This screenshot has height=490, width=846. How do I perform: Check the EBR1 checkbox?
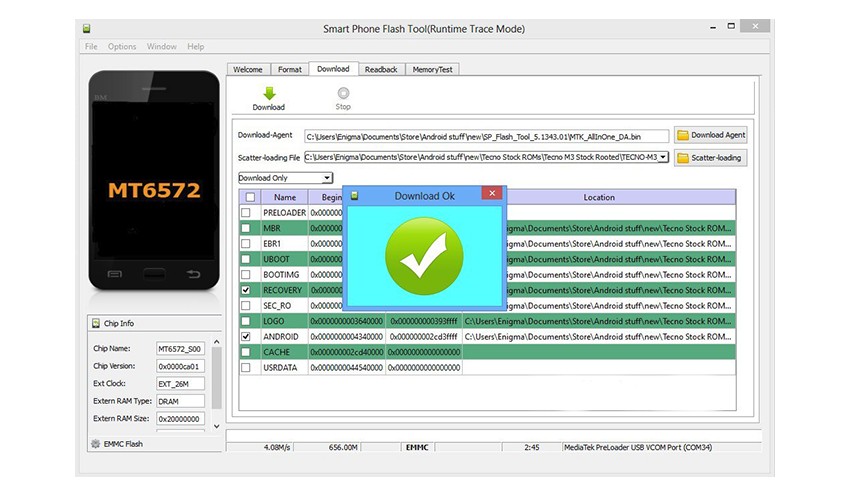click(x=246, y=243)
